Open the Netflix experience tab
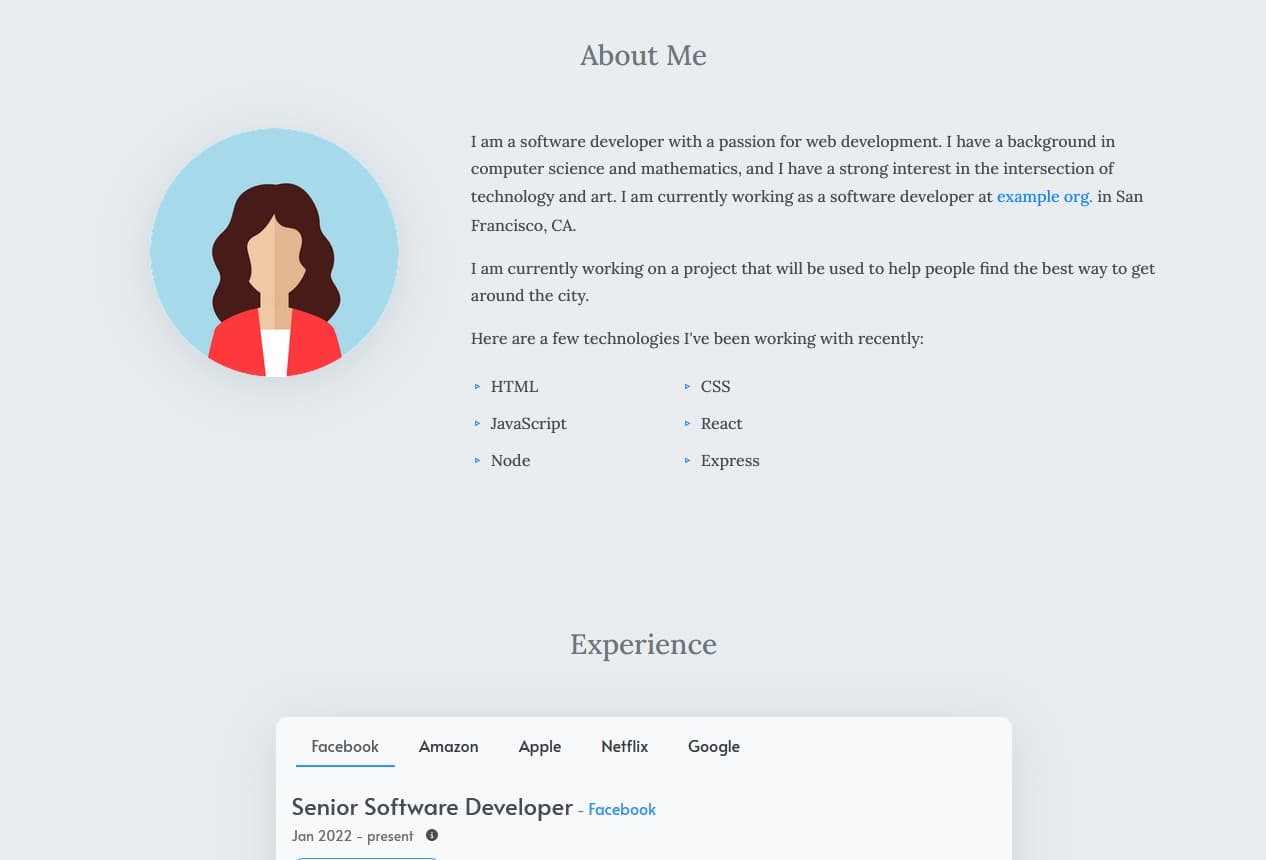The height and width of the screenshot is (860, 1266). click(624, 746)
